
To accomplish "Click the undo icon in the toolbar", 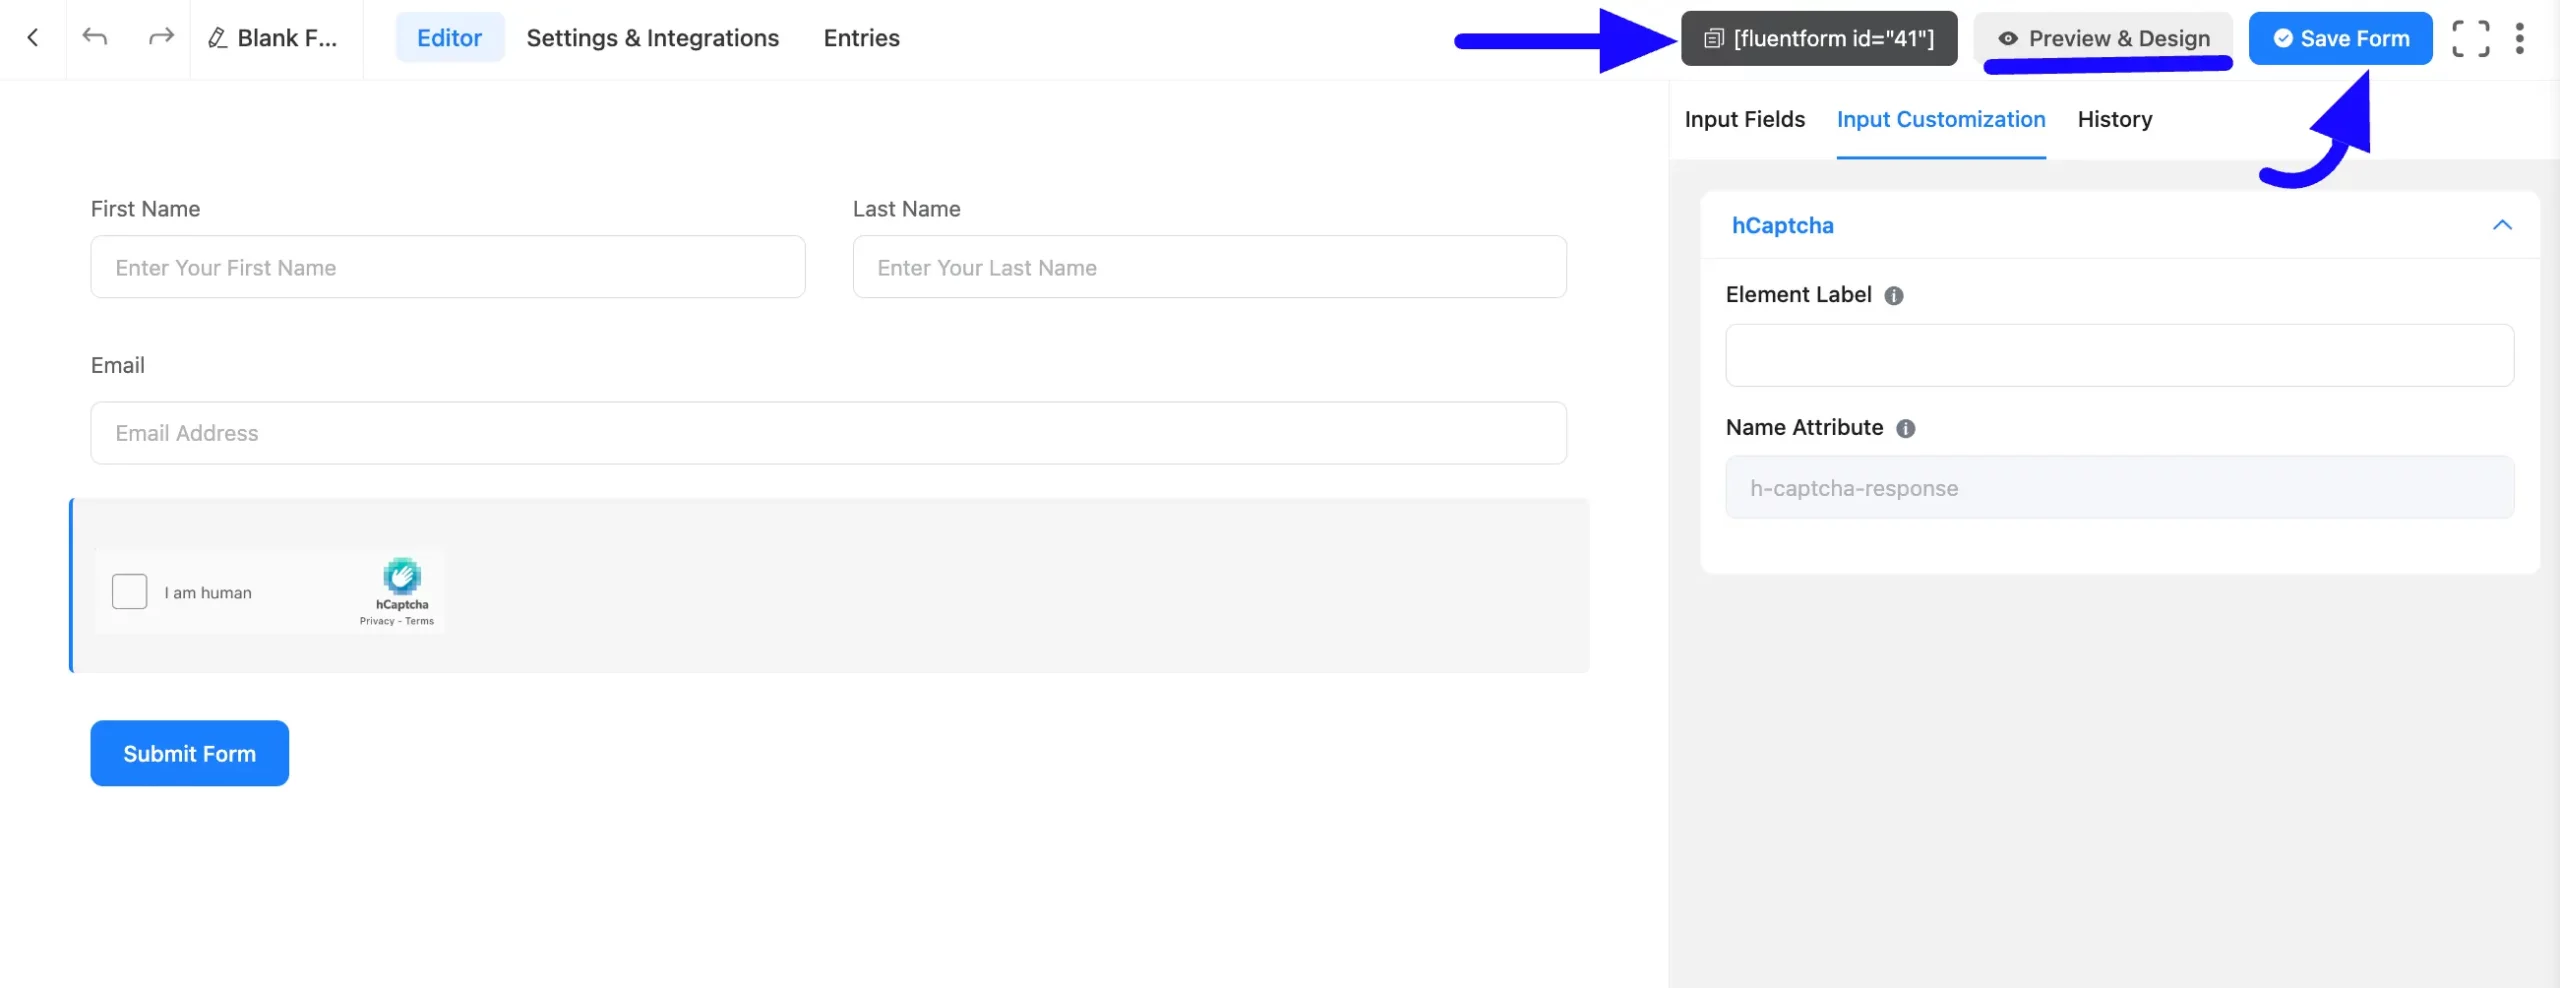I will point(95,37).
